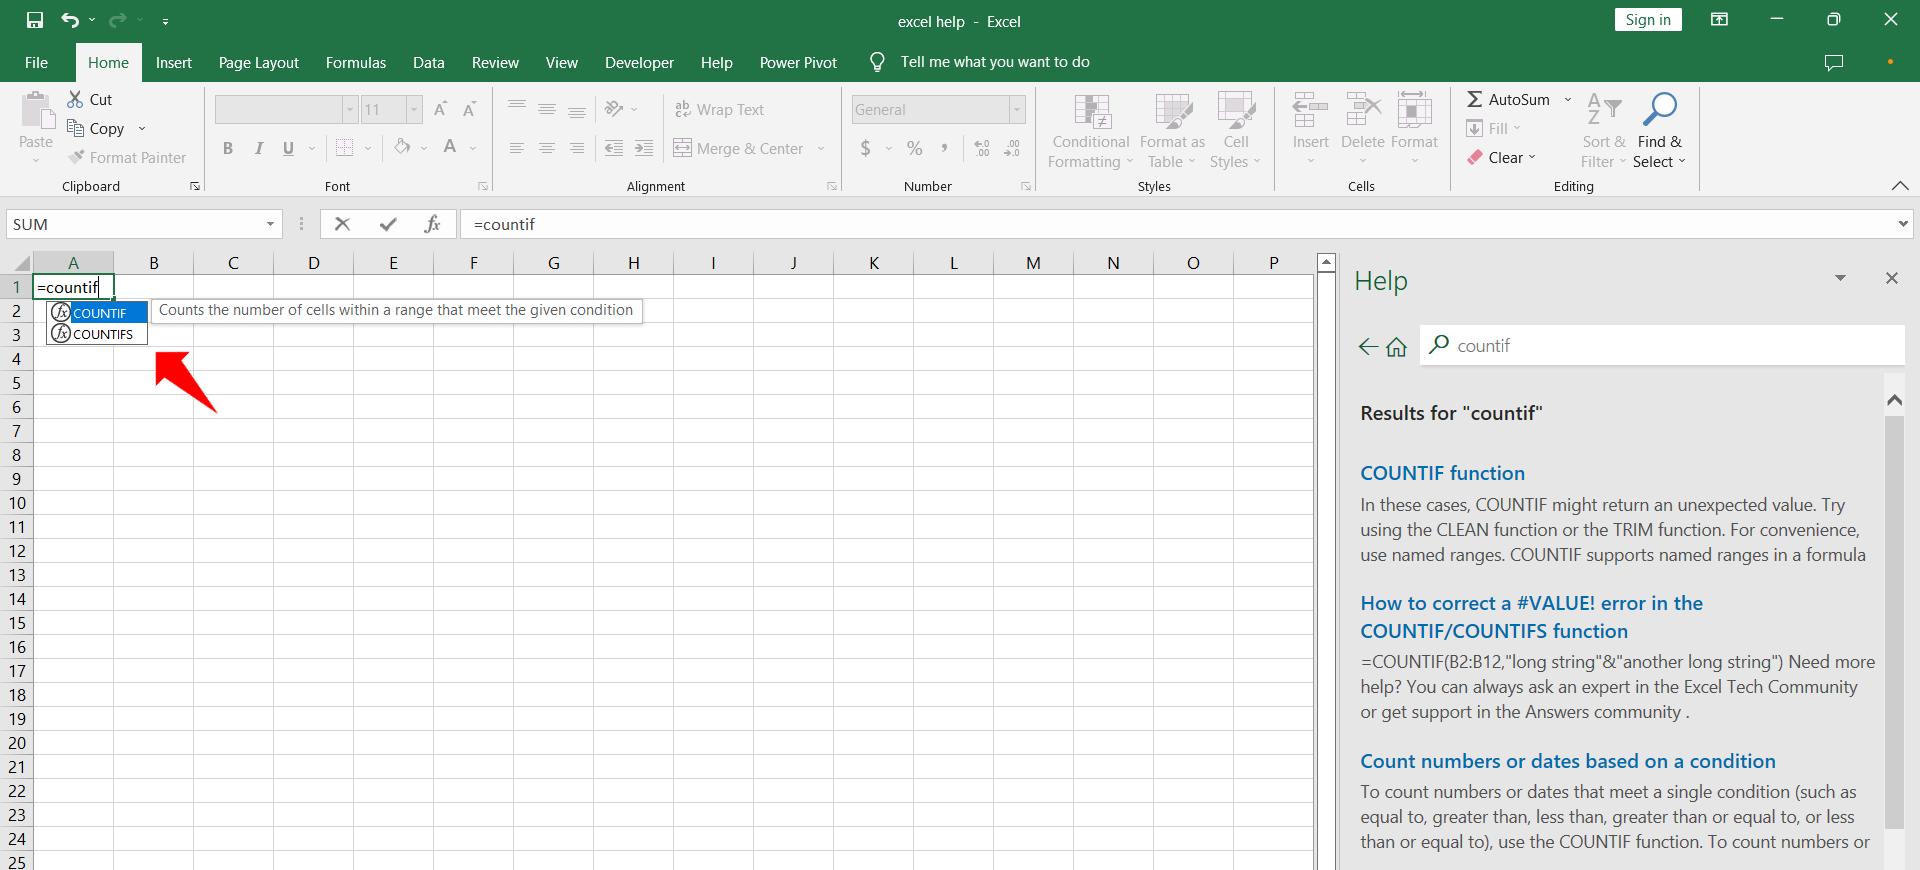Screen dimensions: 1920x870
Task: Select COUNTIFS in the autocomplete list
Action: click(98, 334)
